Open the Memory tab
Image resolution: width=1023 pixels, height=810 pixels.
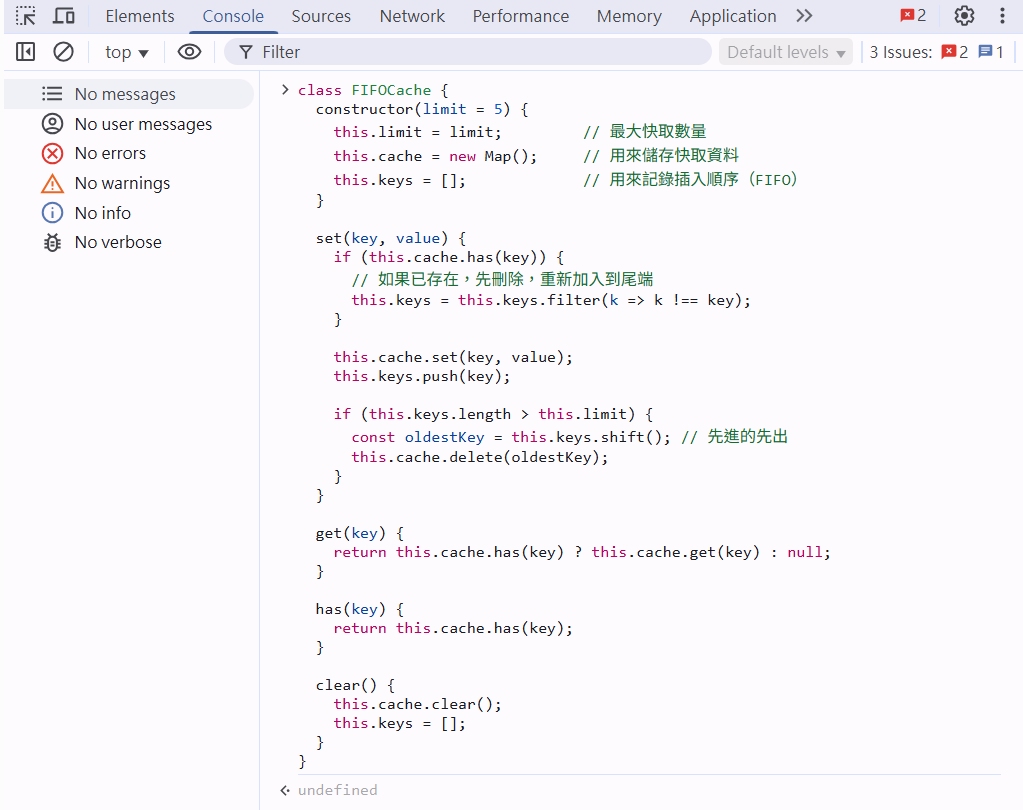[629, 16]
